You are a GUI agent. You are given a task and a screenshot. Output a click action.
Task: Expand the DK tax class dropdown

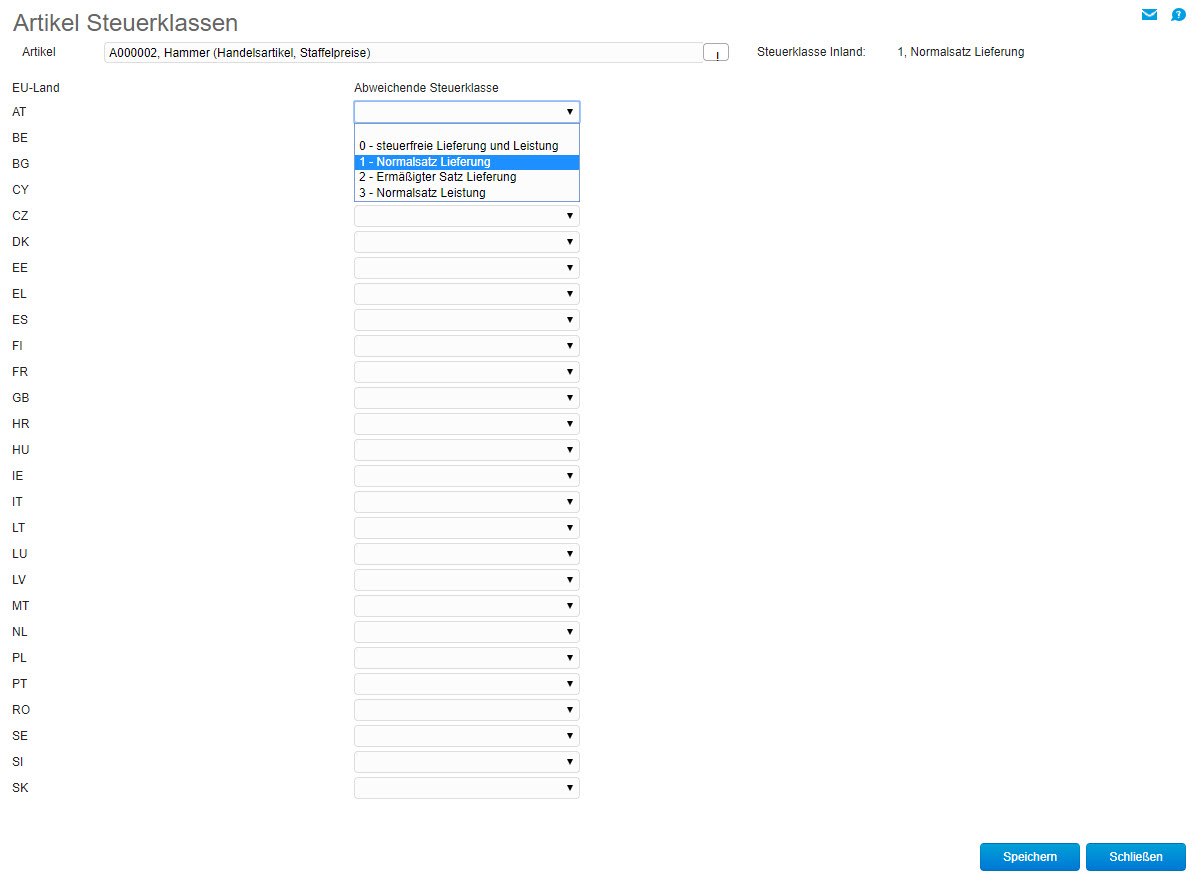pyautogui.click(x=466, y=242)
